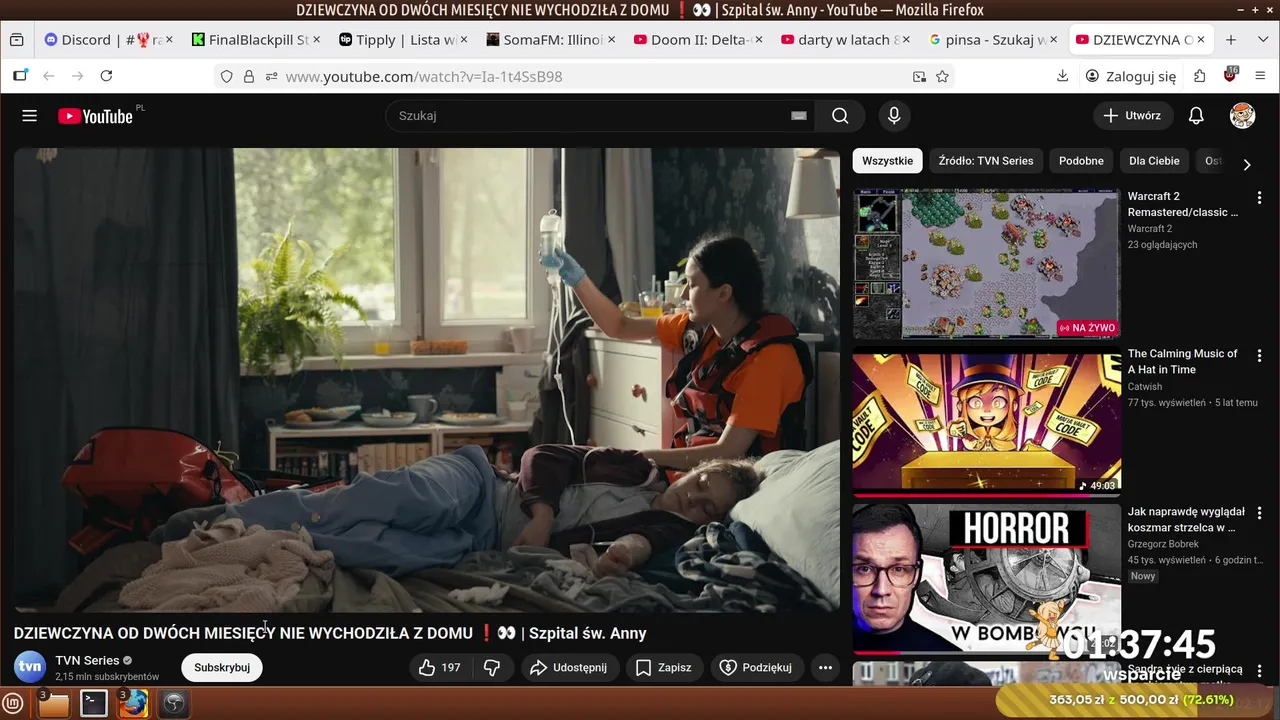
Task: Open Firefox extensions puzzle icon
Action: tap(1200, 76)
